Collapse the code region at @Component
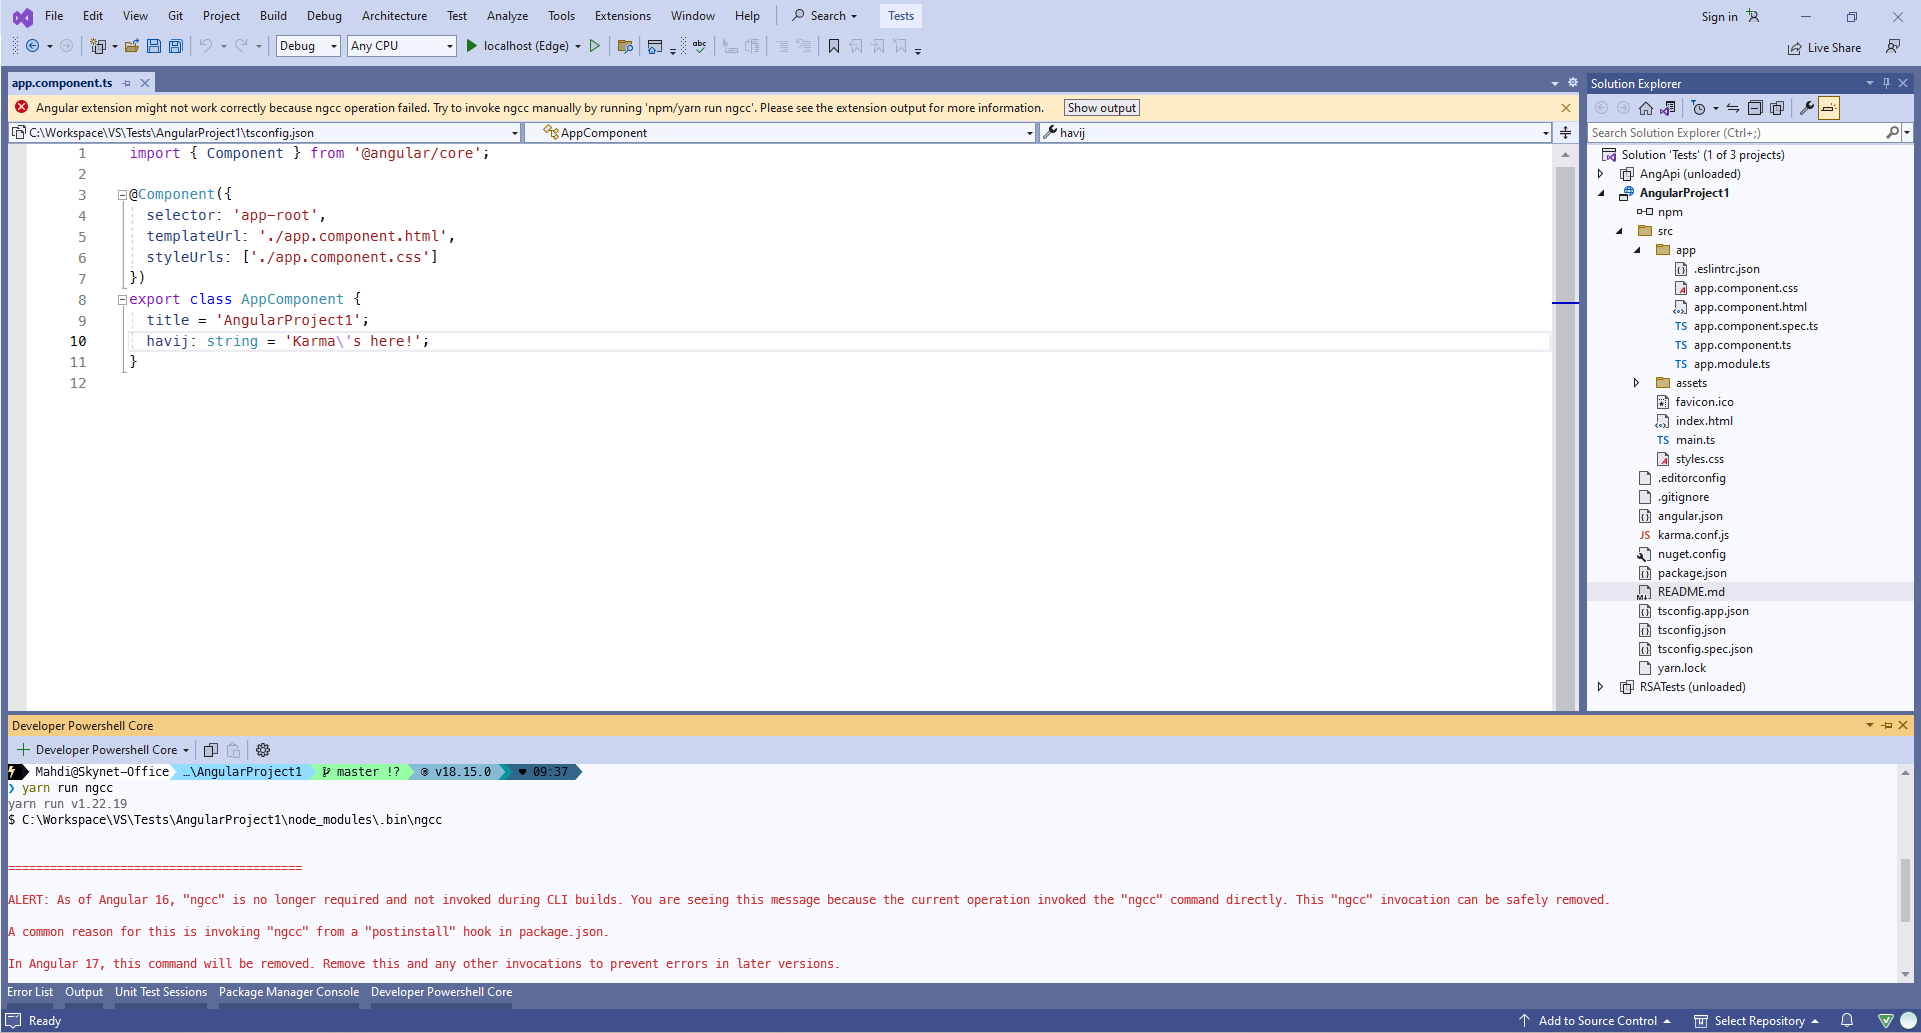Image resolution: width=1921 pixels, height=1033 pixels. 121,194
